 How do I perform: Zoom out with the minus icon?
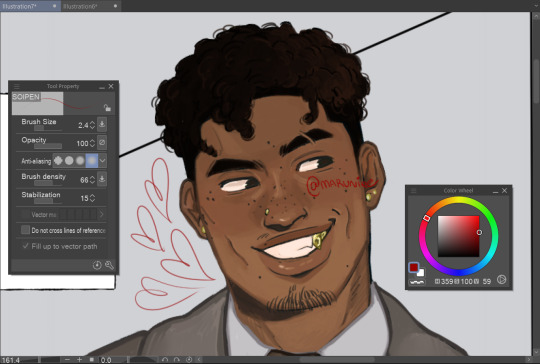[67, 360]
